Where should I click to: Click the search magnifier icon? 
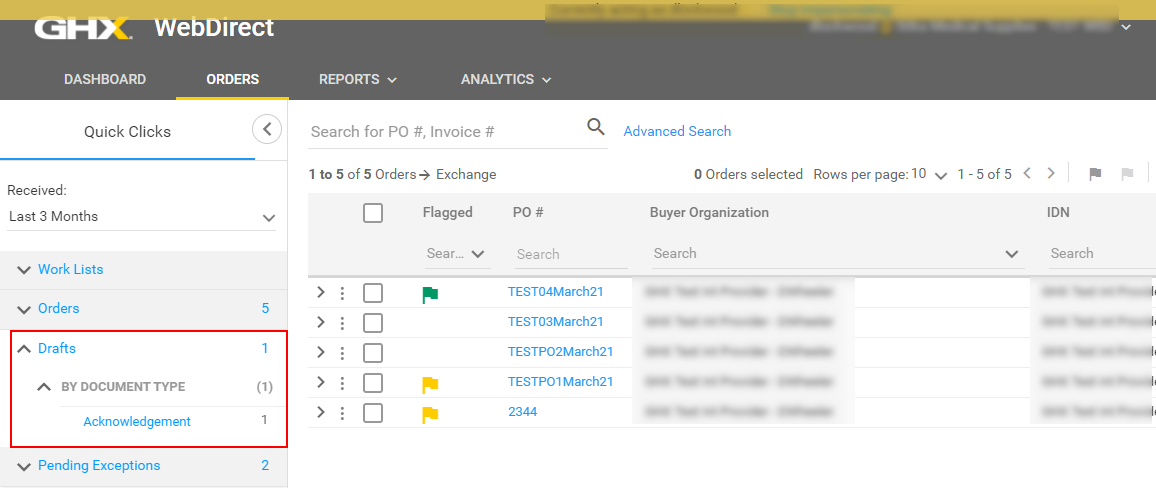coord(596,127)
